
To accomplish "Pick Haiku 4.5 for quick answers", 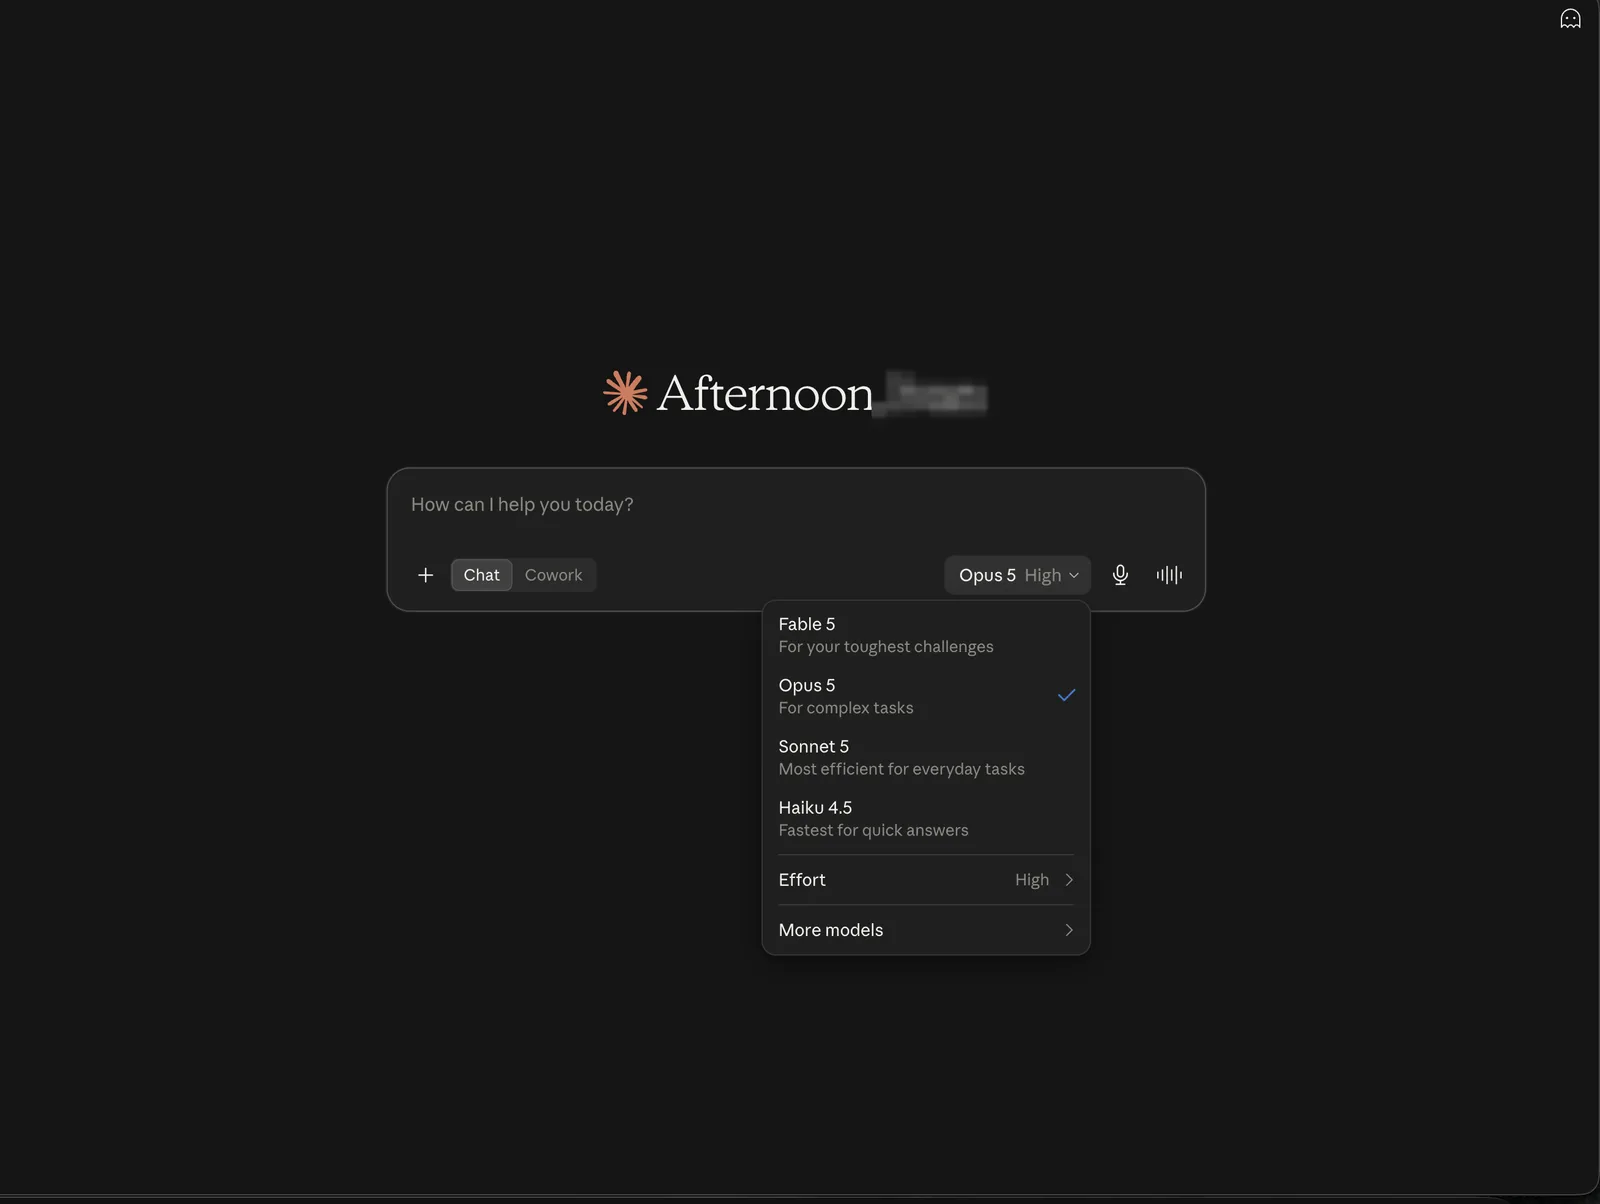I will pyautogui.click(x=926, y=818).
